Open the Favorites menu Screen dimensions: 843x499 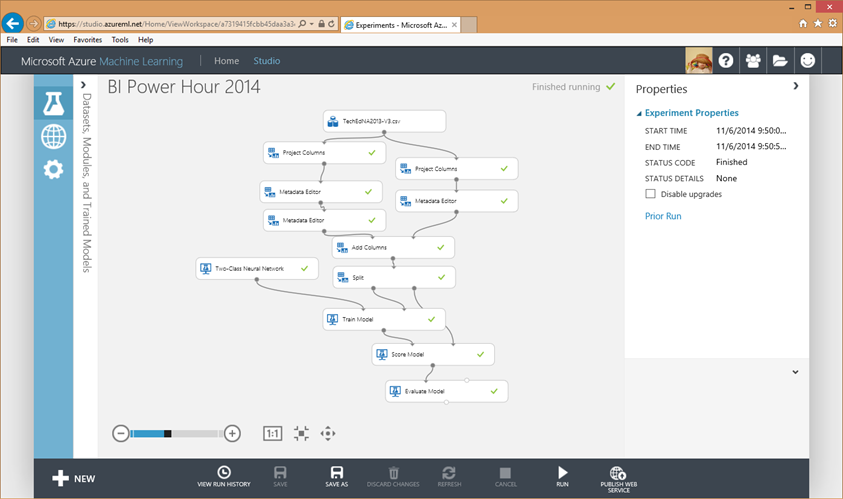coord(88,40)
